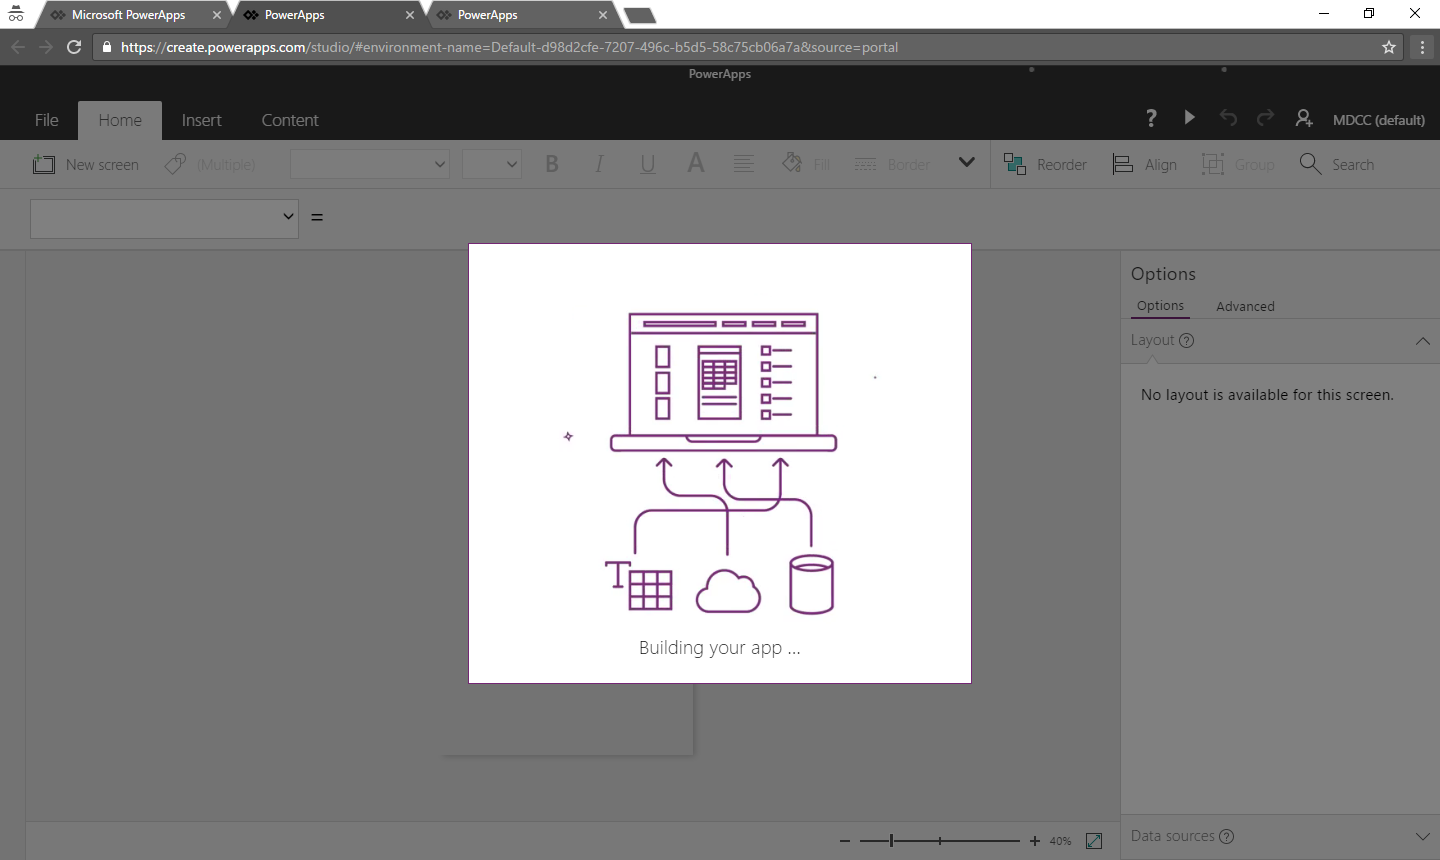The image size is (1440, 860).
Task: Open the font color tool
Action: [696, 164]
